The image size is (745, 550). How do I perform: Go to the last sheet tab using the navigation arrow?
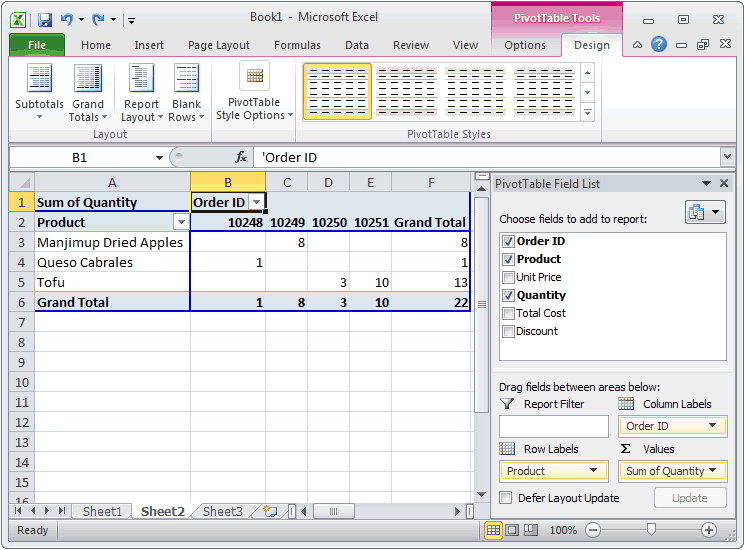tap(62, 511)
